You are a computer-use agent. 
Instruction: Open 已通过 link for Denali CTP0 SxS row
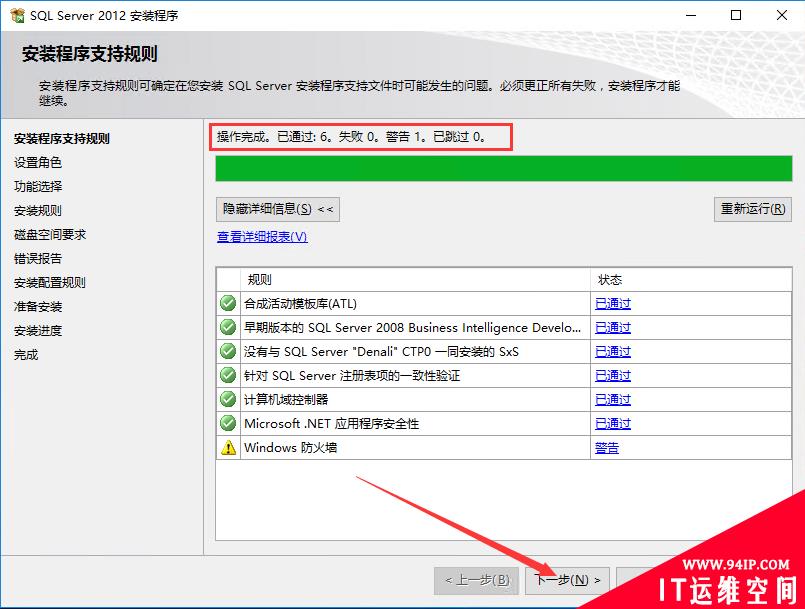pyautogui.click(x=612, y=351)
